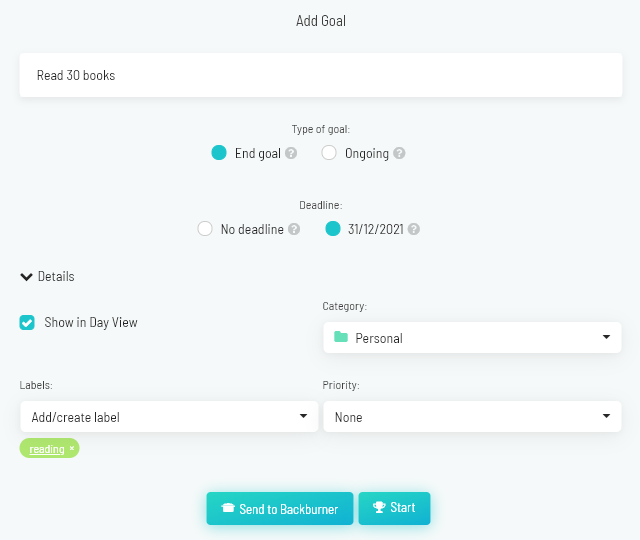Viewport: 640px width, 540px height.
Task: Click the End goal label text
Action: pyautogui.click(x=258, y=153)
